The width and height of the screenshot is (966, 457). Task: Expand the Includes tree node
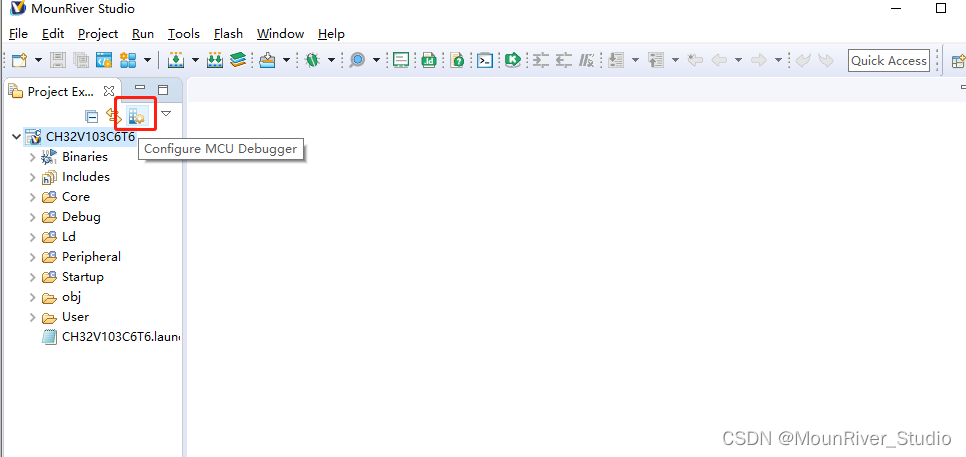click(33, 177)
